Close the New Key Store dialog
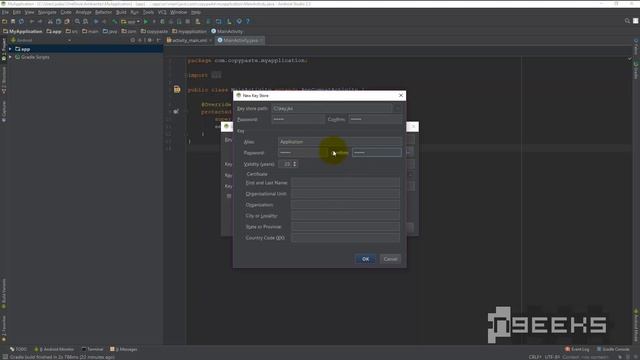The height and width of the screenshot is (360, 640). 401,95
